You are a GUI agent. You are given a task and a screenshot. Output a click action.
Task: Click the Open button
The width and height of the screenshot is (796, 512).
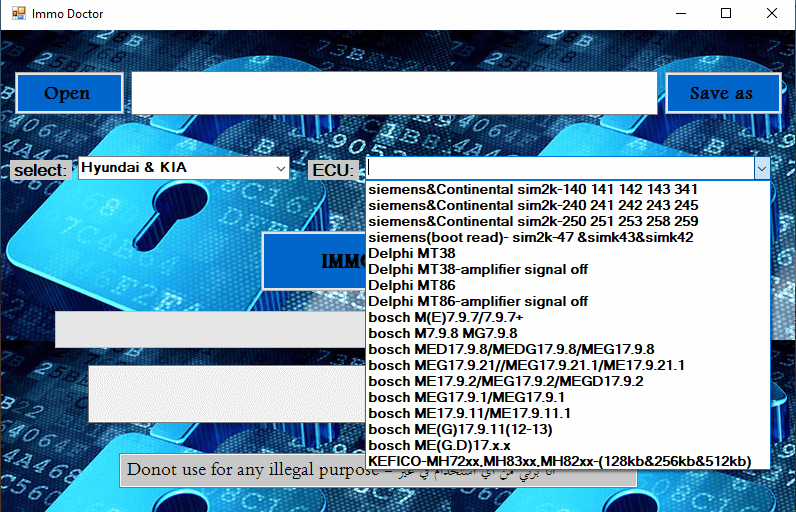pyautogui.click(x=68, y=93)
